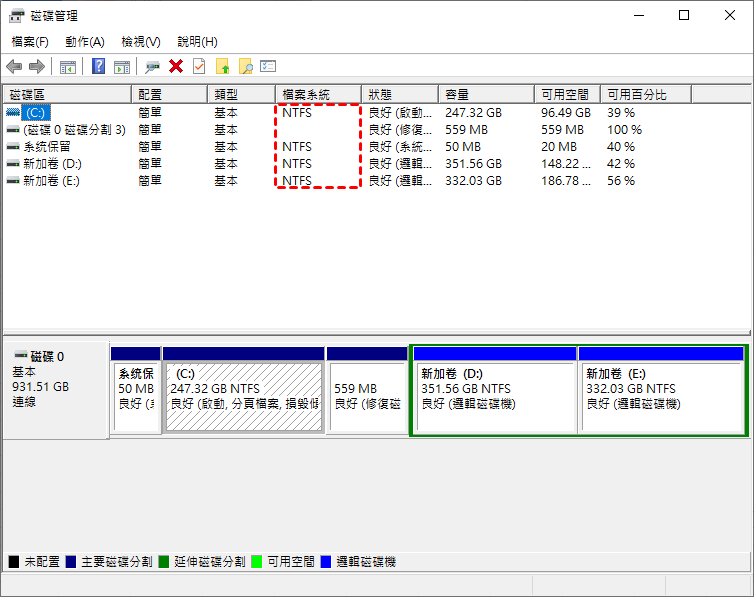Viewport: 754px width, 597px height.
Task: Select the 系統保留 50 MB partition block
Action: click(x=136, y=390)
